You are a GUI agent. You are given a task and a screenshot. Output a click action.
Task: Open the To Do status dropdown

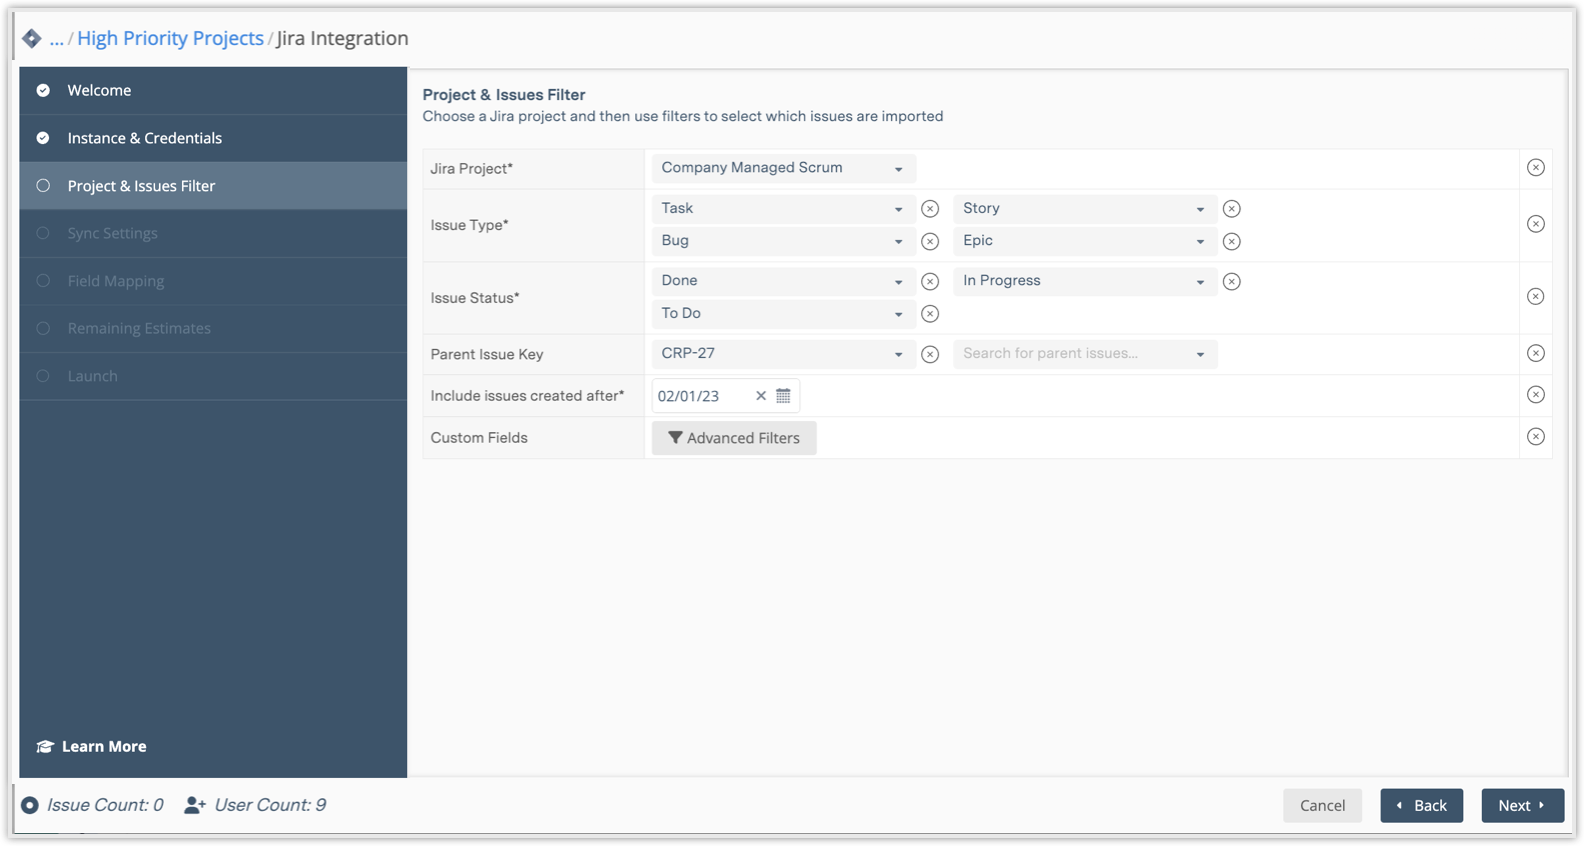783,314
